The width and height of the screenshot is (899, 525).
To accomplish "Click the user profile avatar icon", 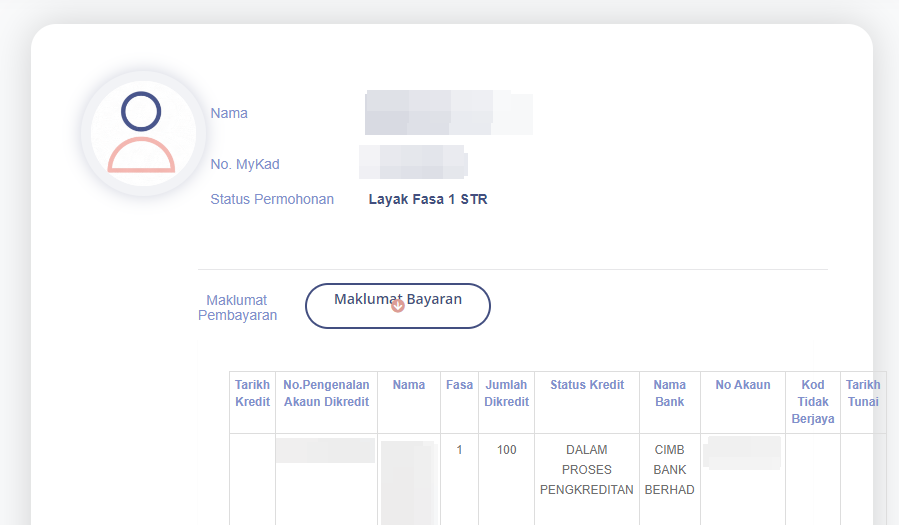I will coord(141,133).
